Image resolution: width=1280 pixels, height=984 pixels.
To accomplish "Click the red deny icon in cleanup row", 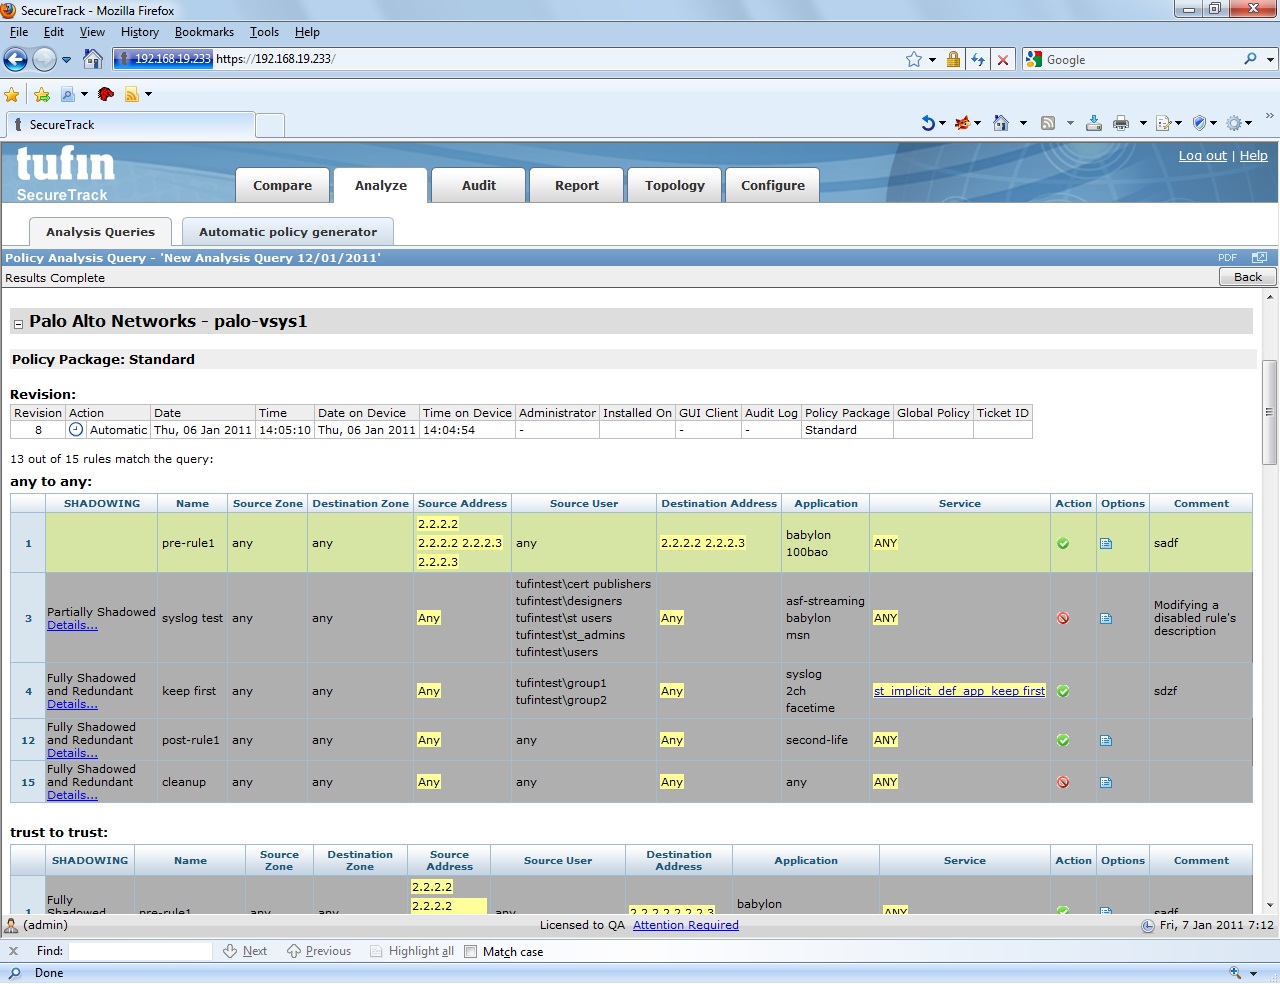I will [1063, 783].
